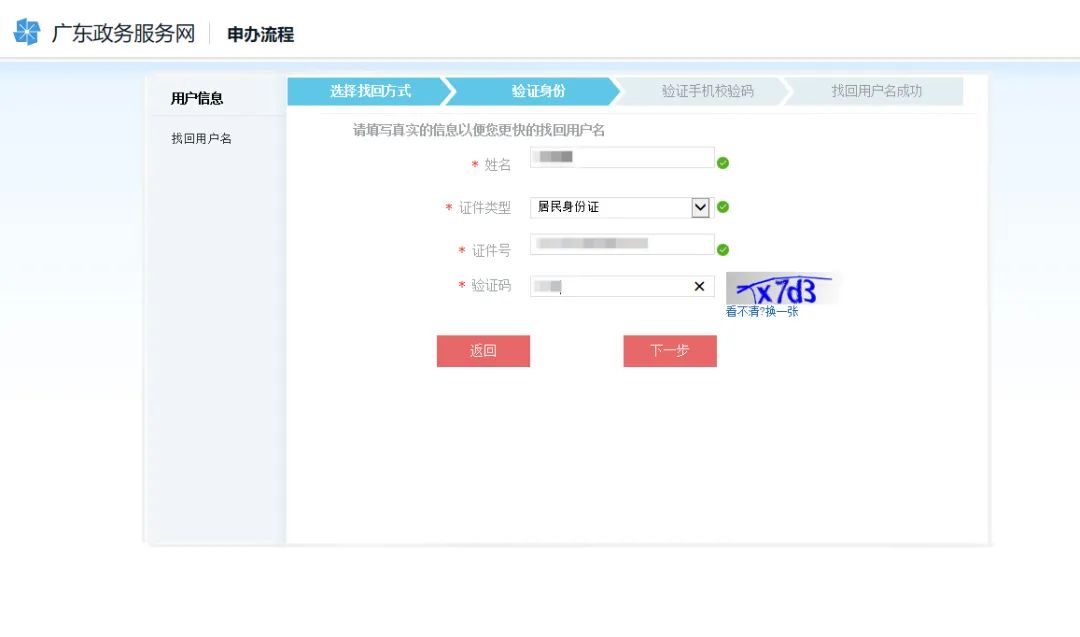This screenshot has width=1080, height=637.
Task: Click the captcha image showing Tx7d3
Action: tap(780, 288)
